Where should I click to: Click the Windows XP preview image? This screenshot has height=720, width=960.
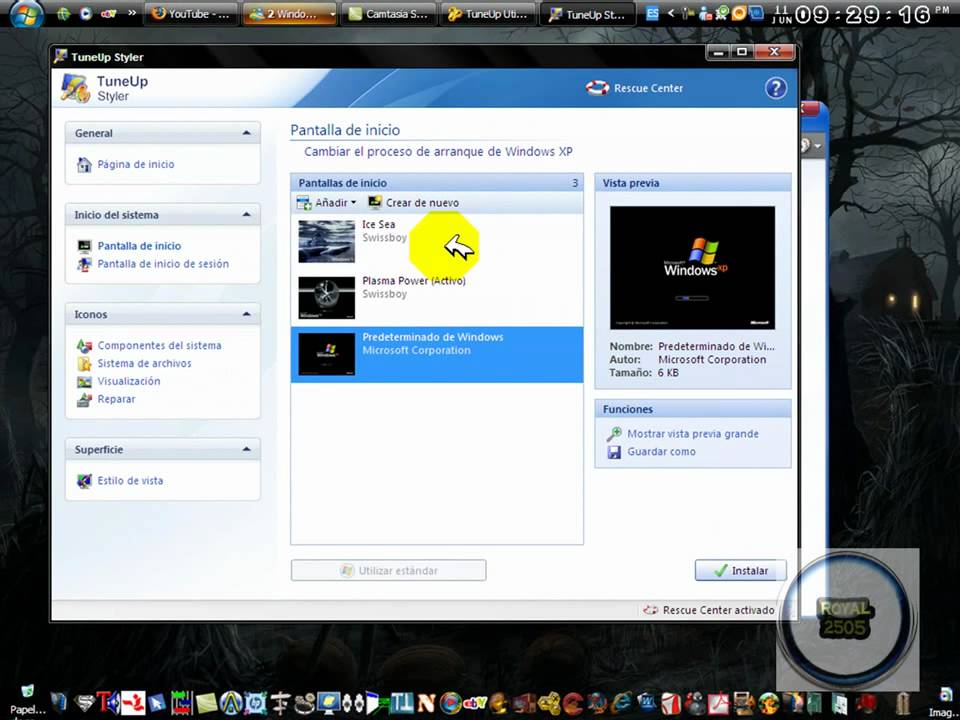click(x=692, y=268)
